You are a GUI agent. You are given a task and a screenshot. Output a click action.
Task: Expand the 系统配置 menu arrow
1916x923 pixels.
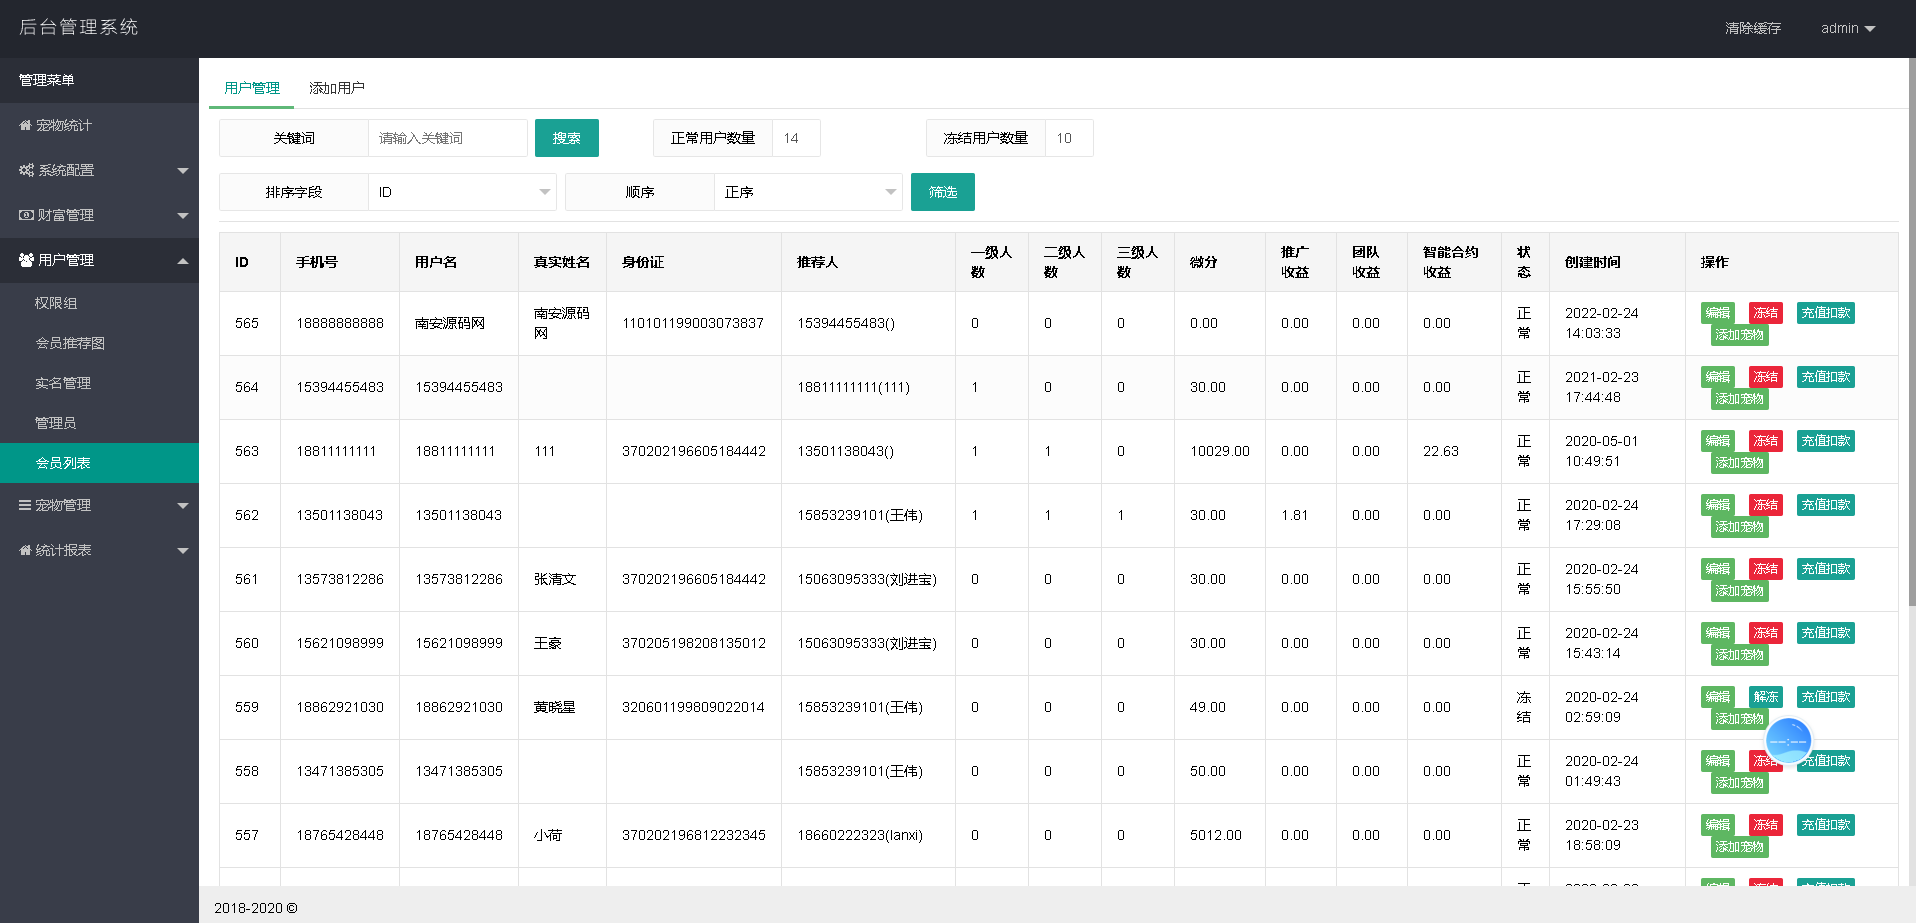point(183,171)
